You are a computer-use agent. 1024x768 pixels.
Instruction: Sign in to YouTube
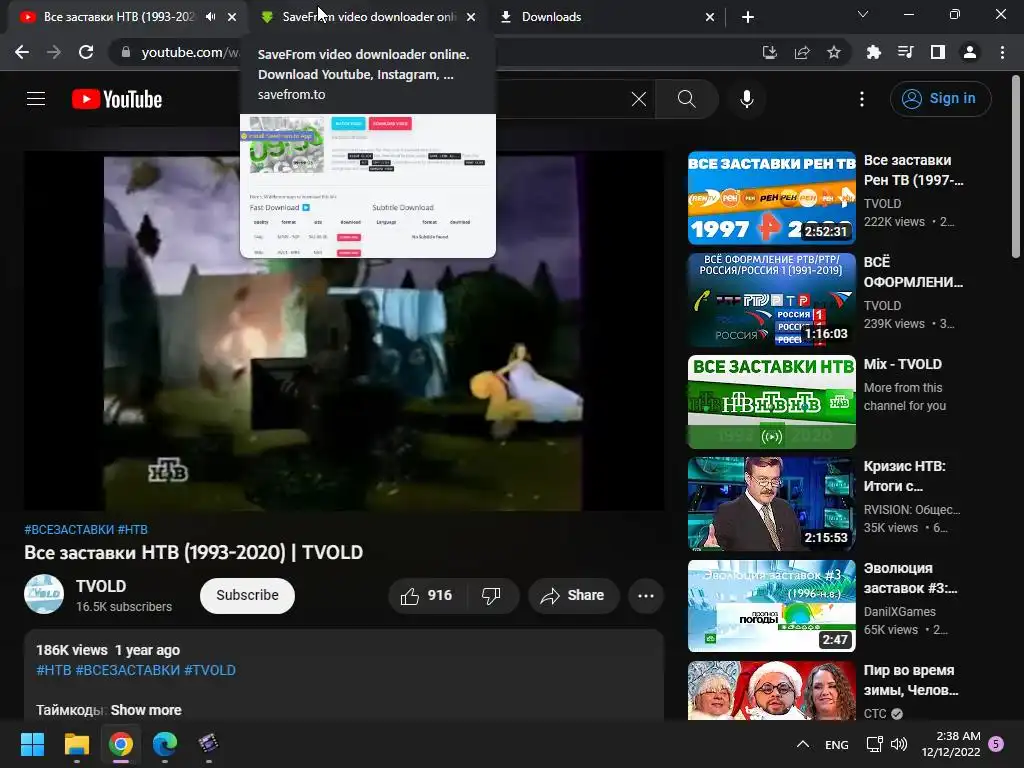click(x=940, y=99)
